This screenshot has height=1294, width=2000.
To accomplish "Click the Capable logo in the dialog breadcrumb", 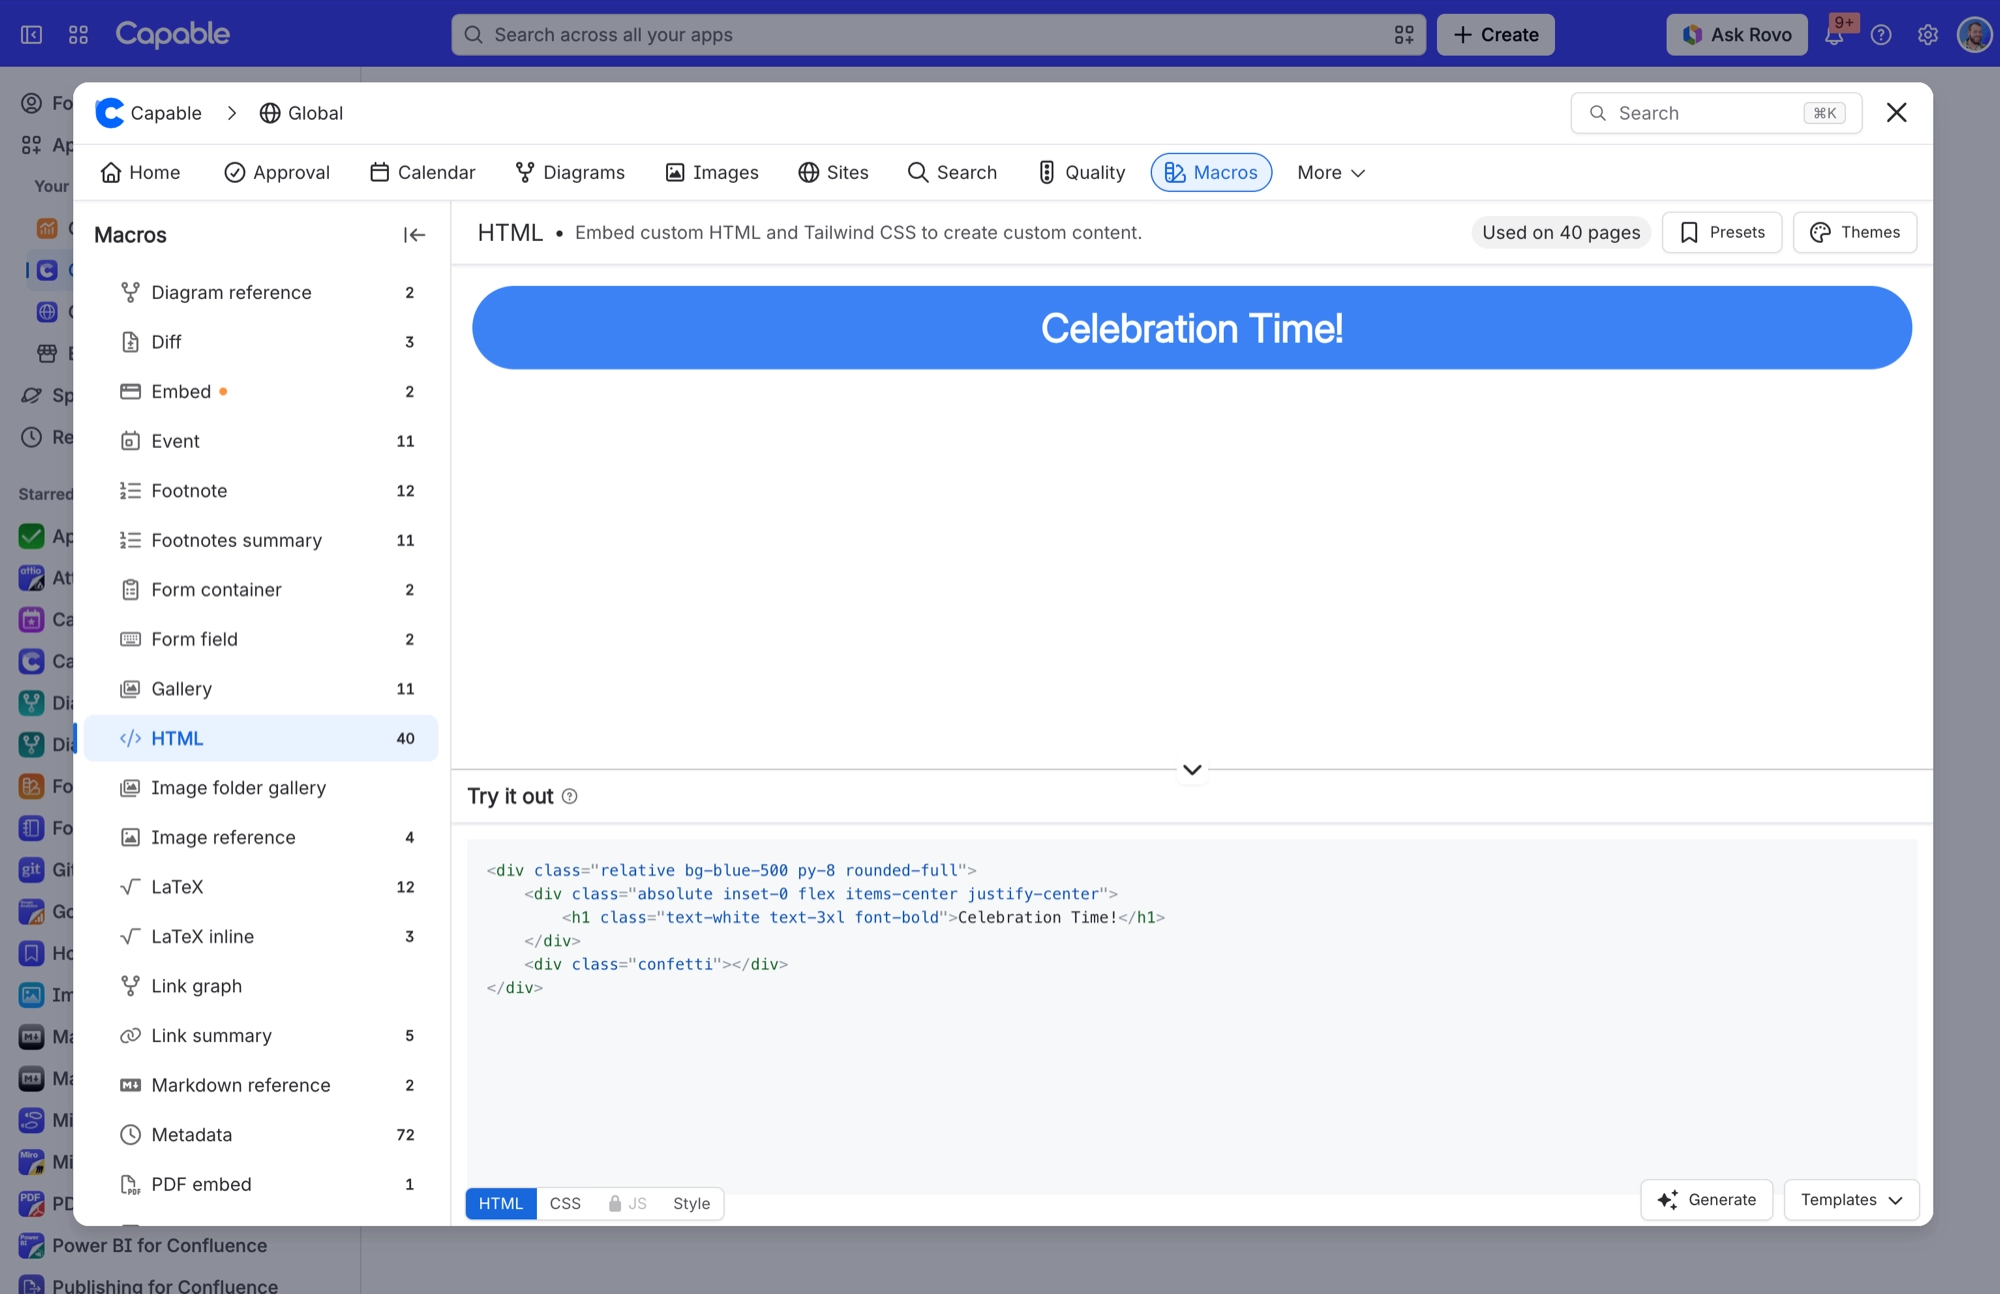I will [x=110, y=113].
